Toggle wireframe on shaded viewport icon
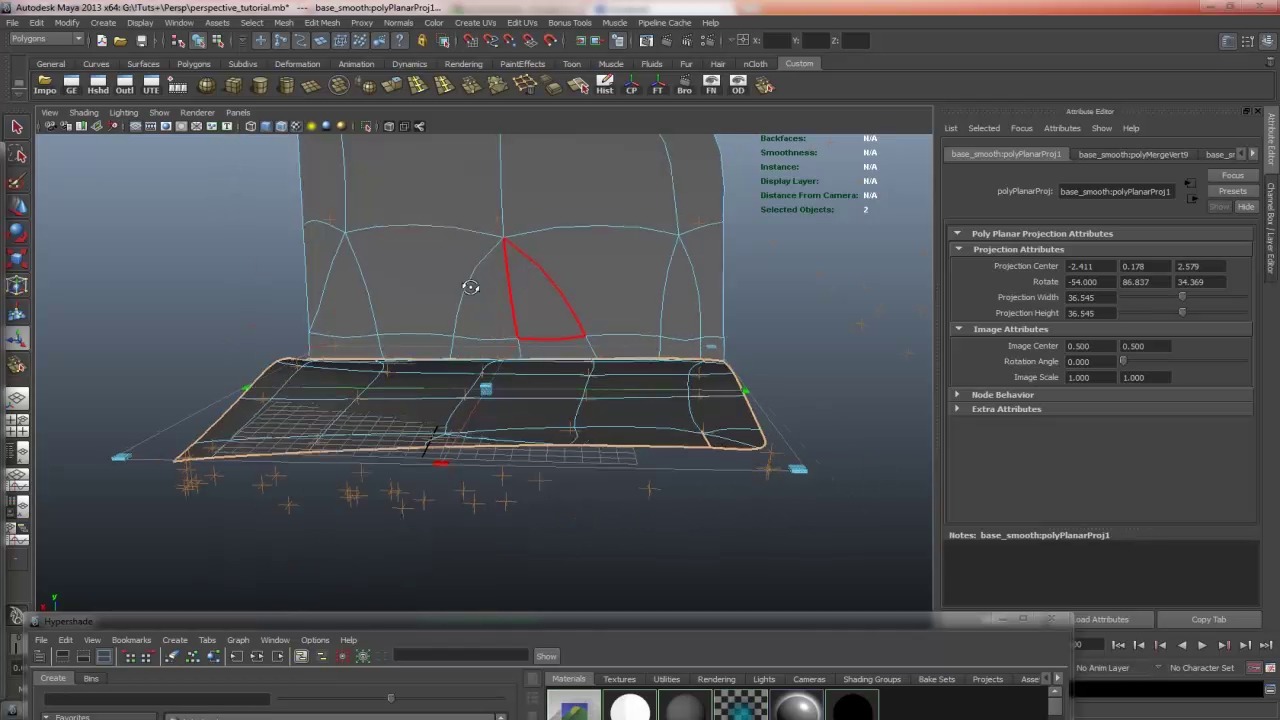Image resolution: width=1280 pixels, height=720 pixels. (281, 126)
